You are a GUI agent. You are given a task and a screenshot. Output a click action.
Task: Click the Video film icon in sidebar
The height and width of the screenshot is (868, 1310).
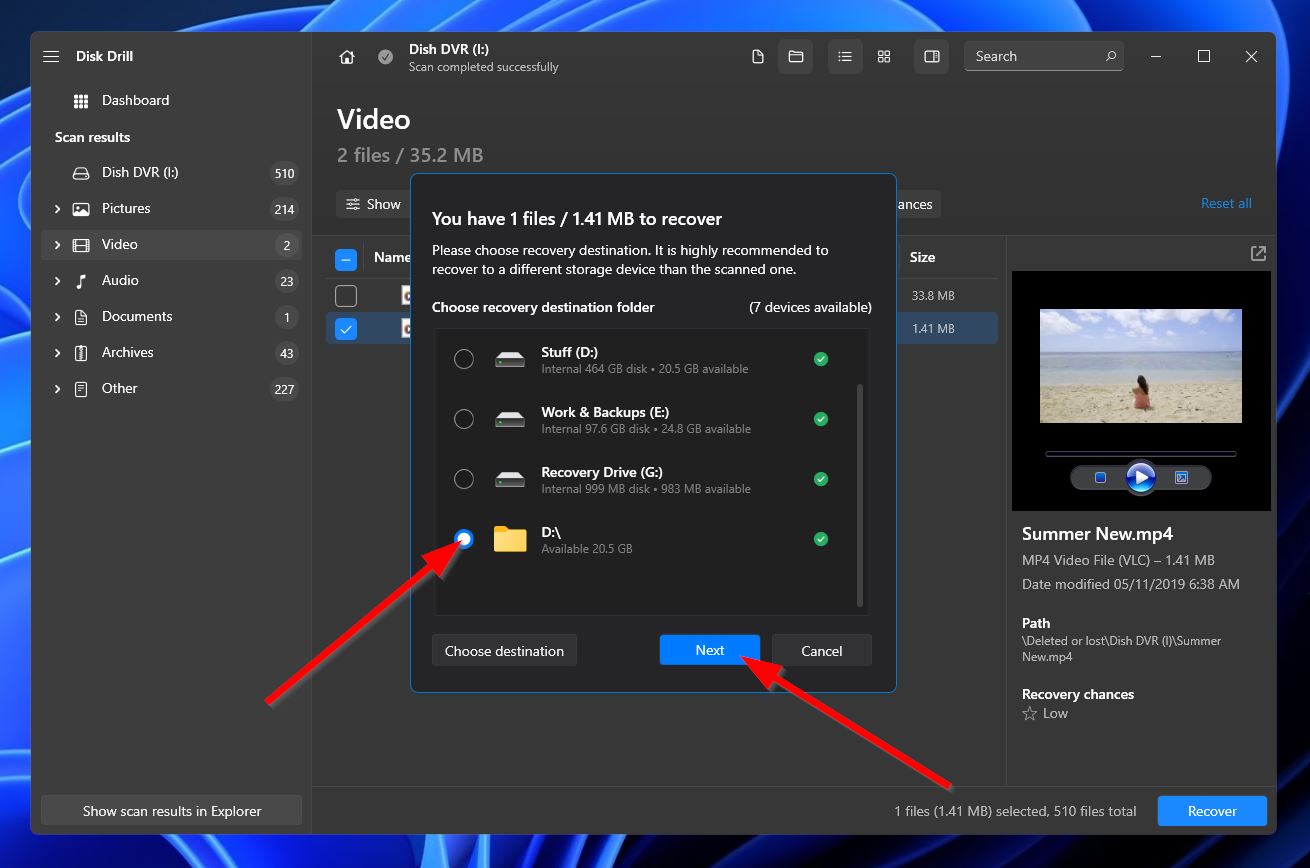(81, 245)
